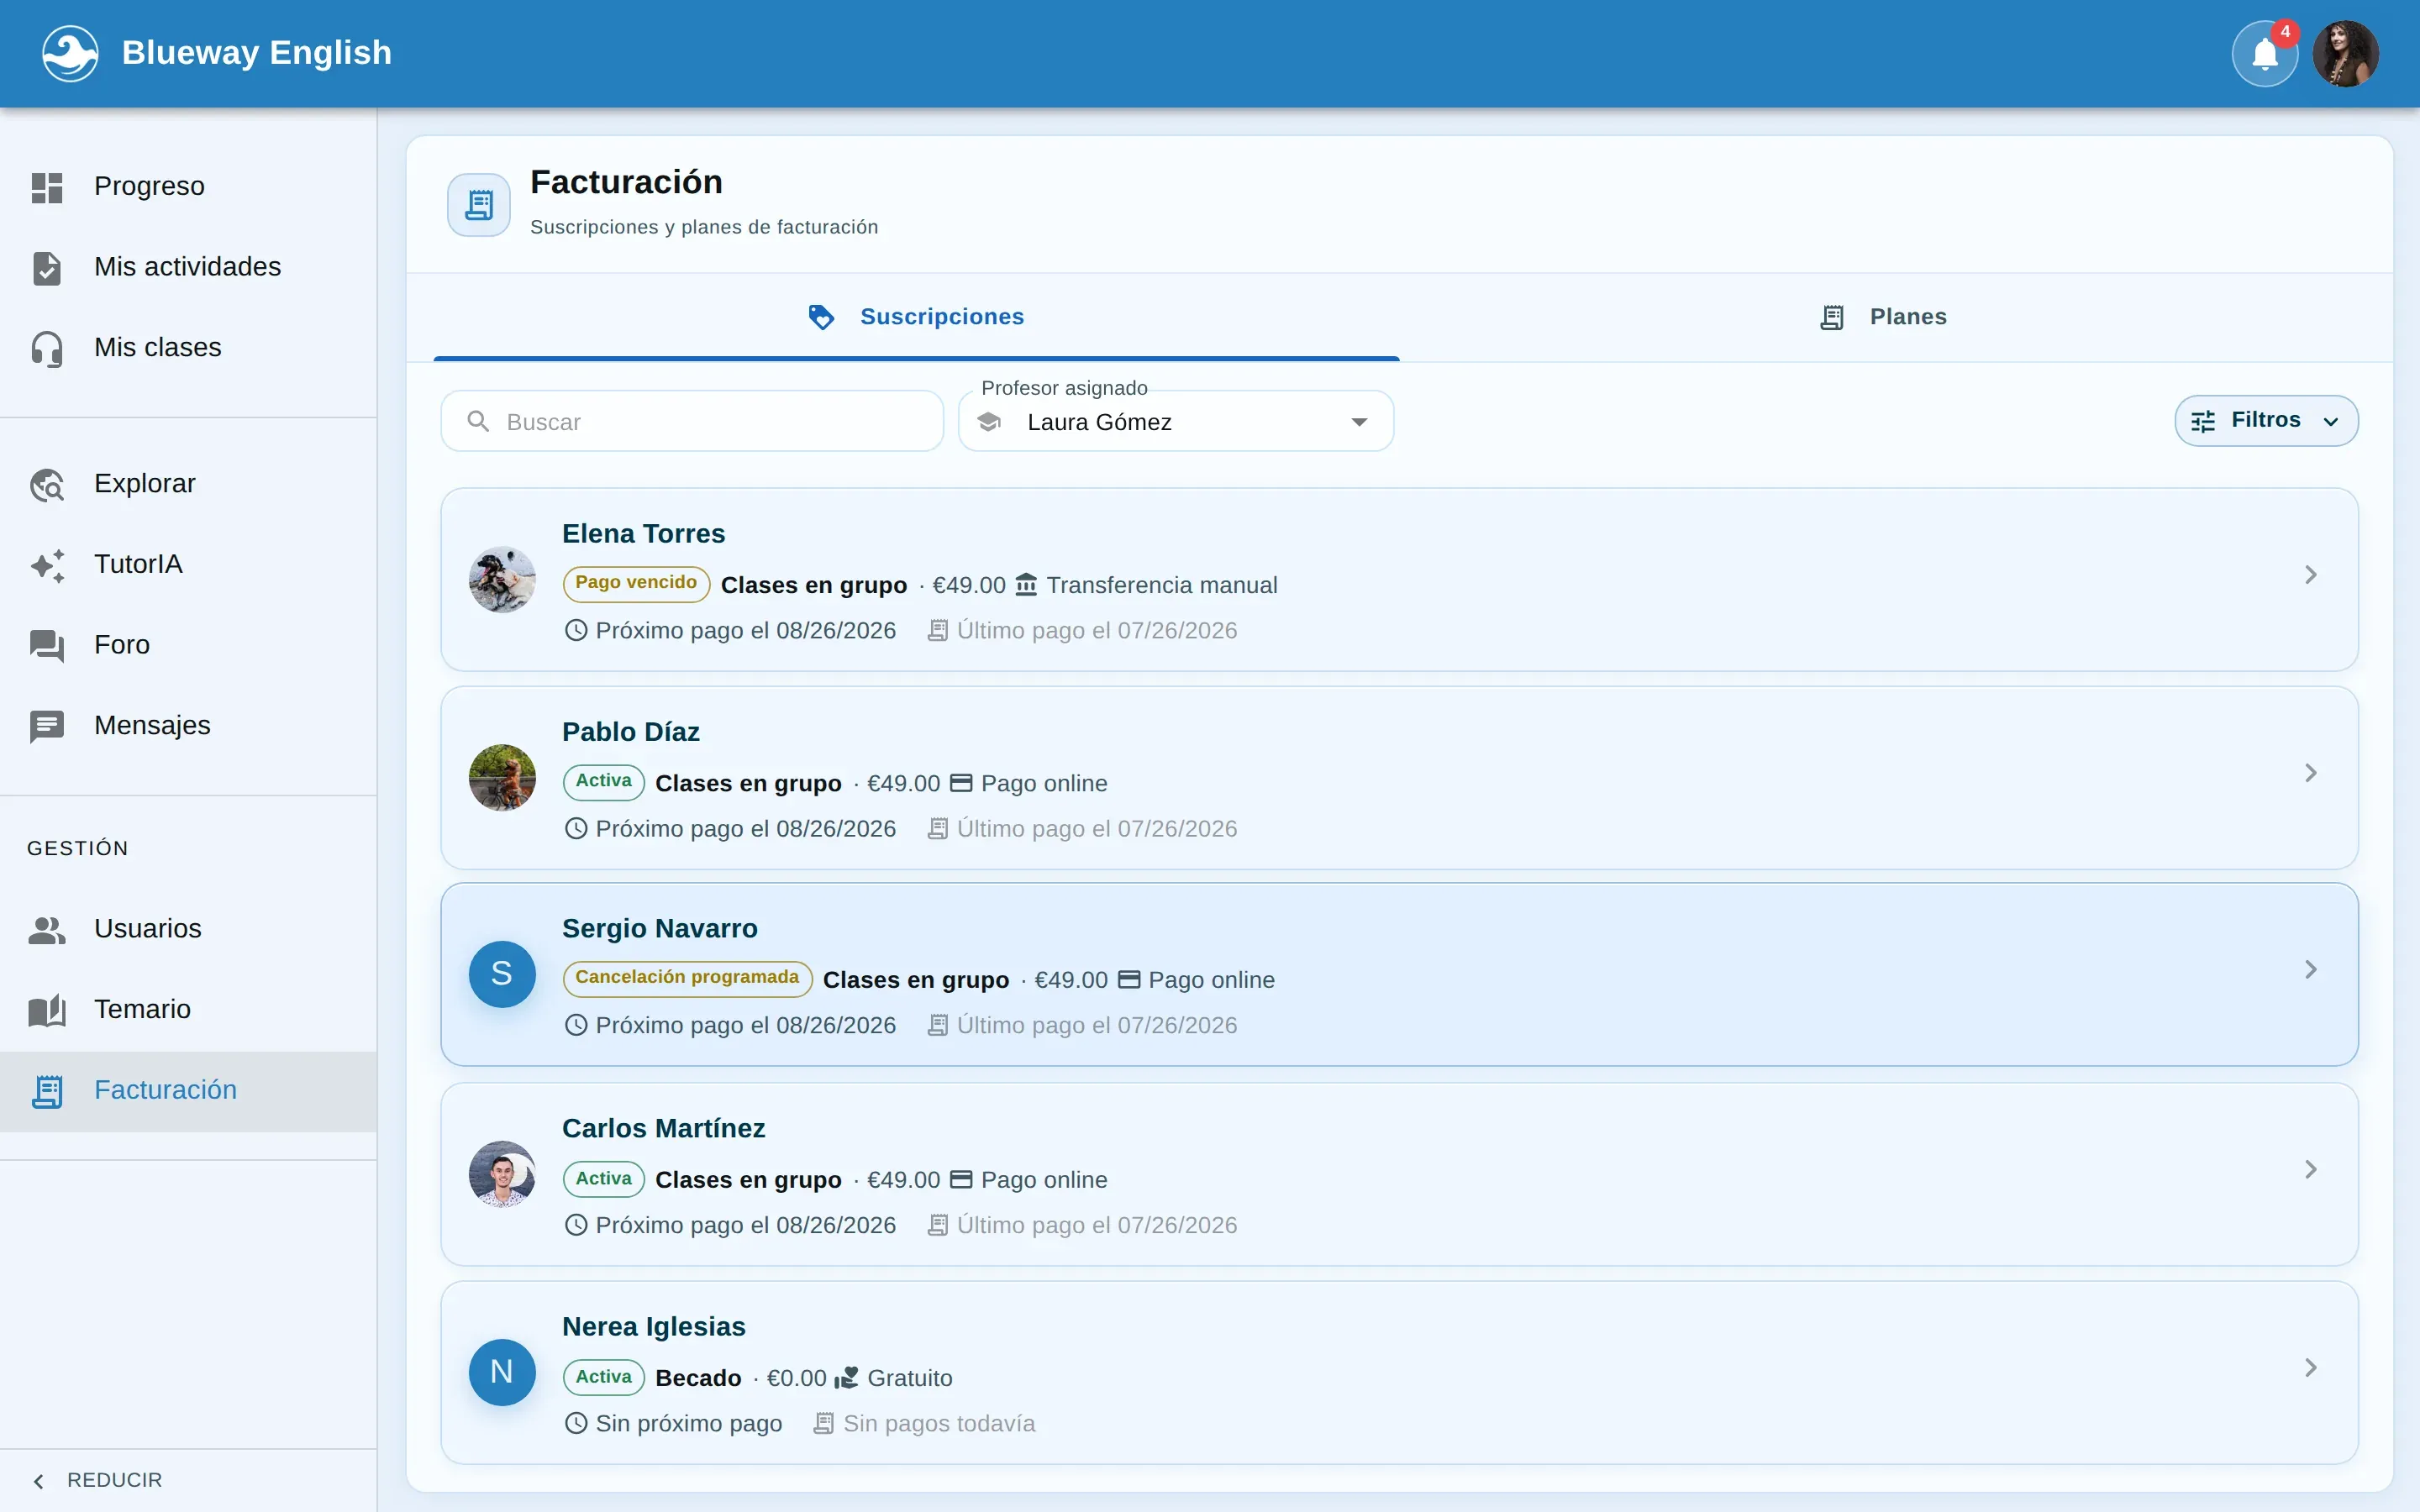Open the user profile avatar menu
Screen dimensions: 2420x1512
2345,54
